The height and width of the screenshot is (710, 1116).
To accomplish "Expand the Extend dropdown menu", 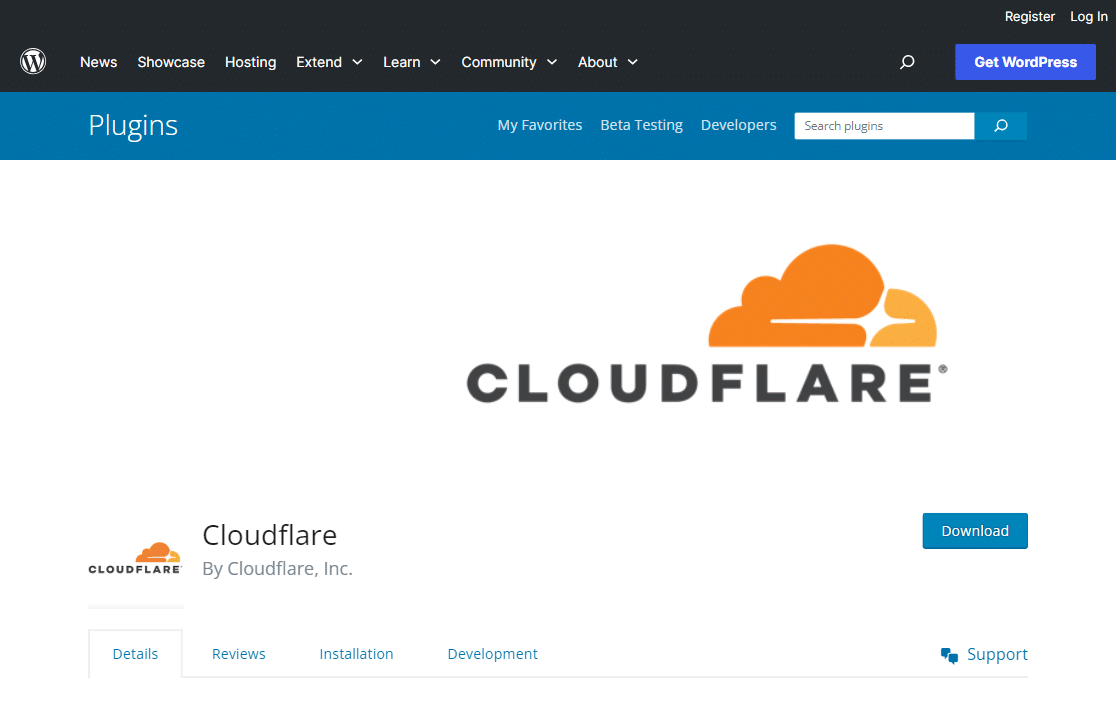I will point(330,63).
